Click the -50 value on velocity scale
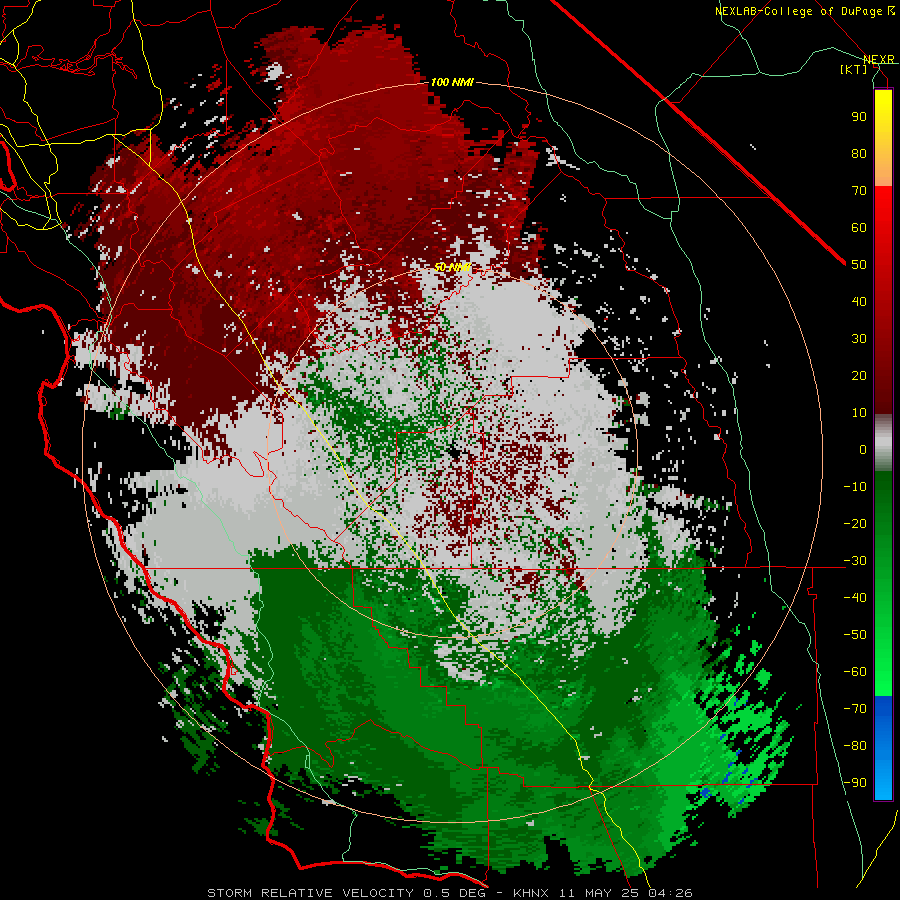Viewport: 900px width, 900px height. pyautogui.click(x=855, y=635)
